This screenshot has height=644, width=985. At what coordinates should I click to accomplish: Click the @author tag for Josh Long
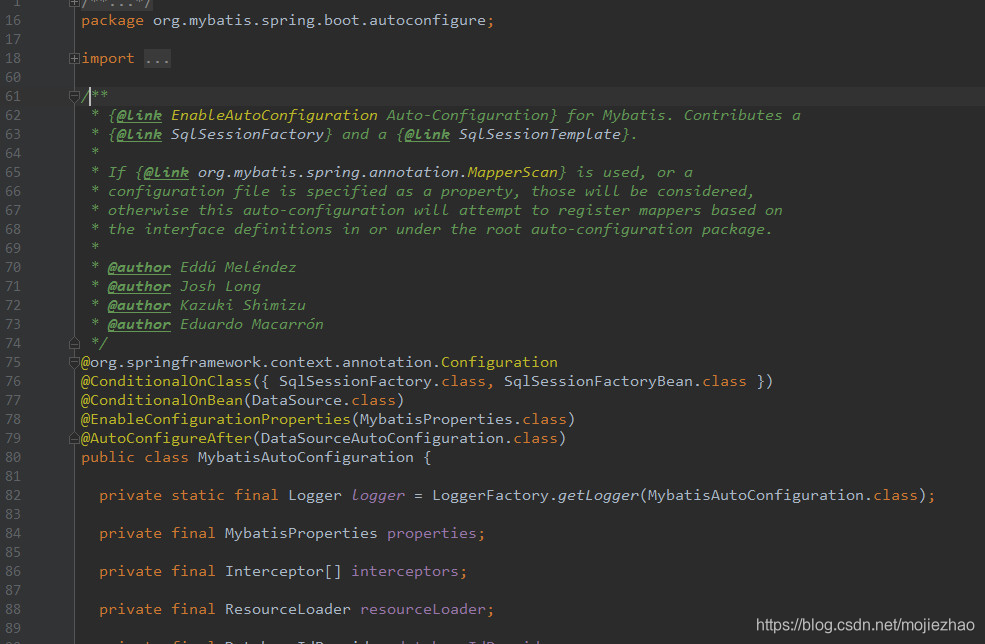pos(139,287)
